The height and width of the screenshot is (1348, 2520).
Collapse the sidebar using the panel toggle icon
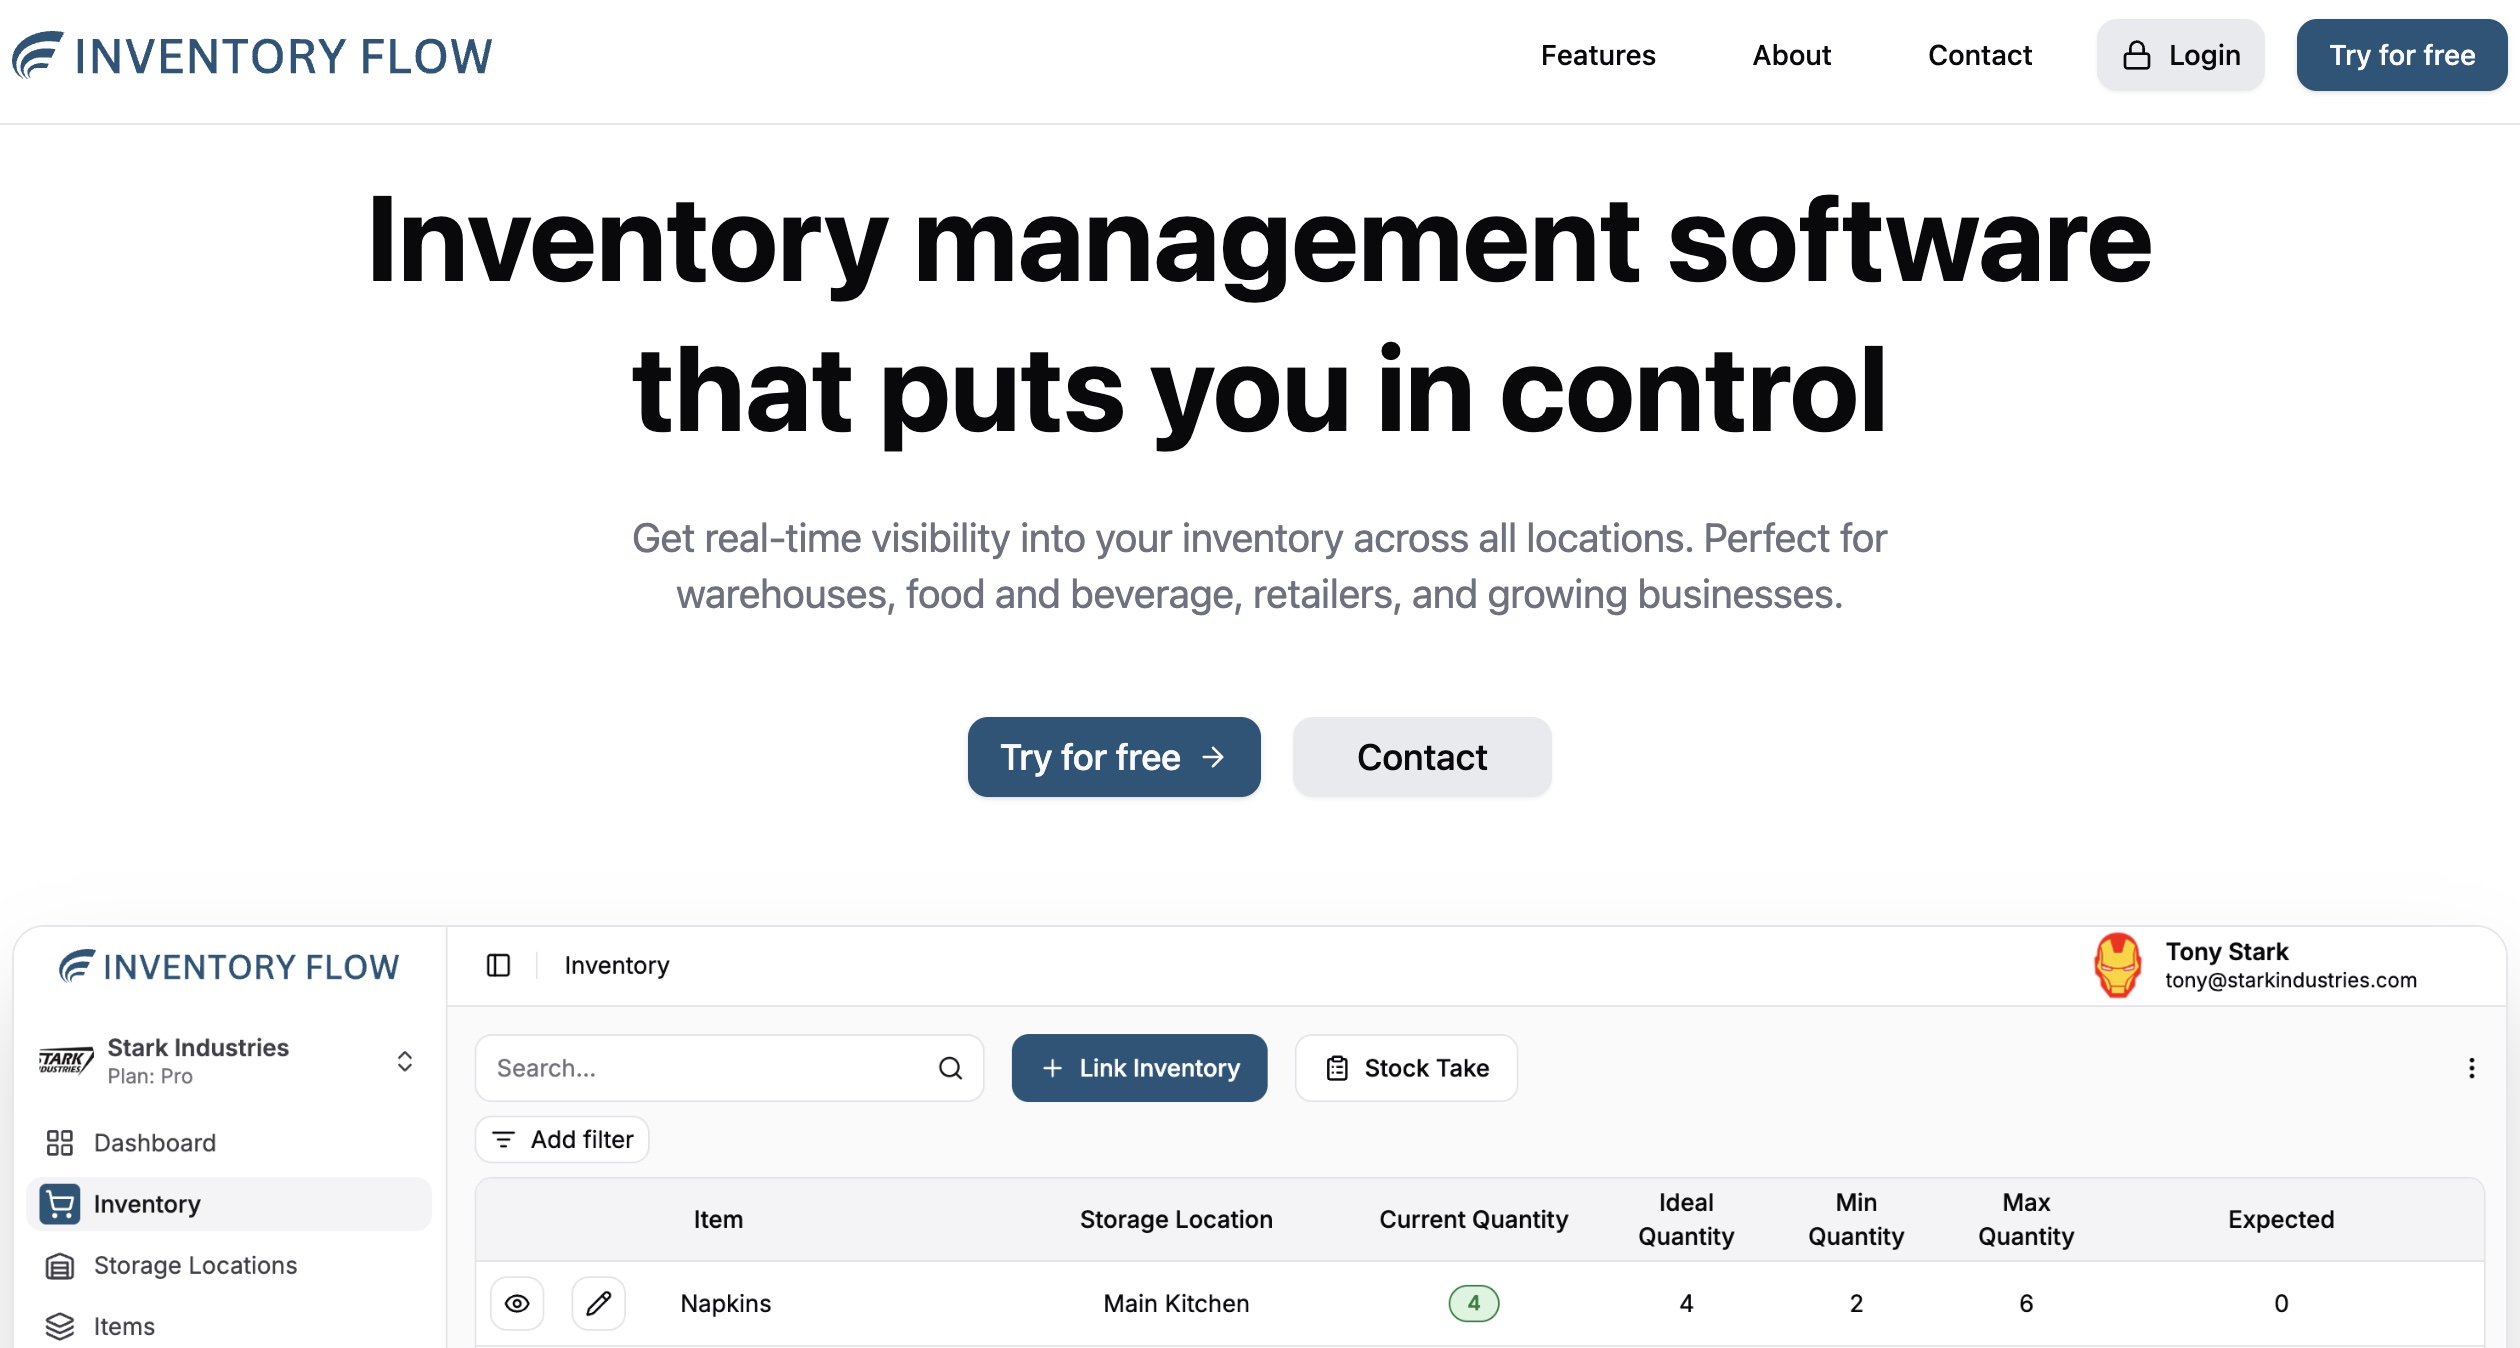[x=498, y=965]
